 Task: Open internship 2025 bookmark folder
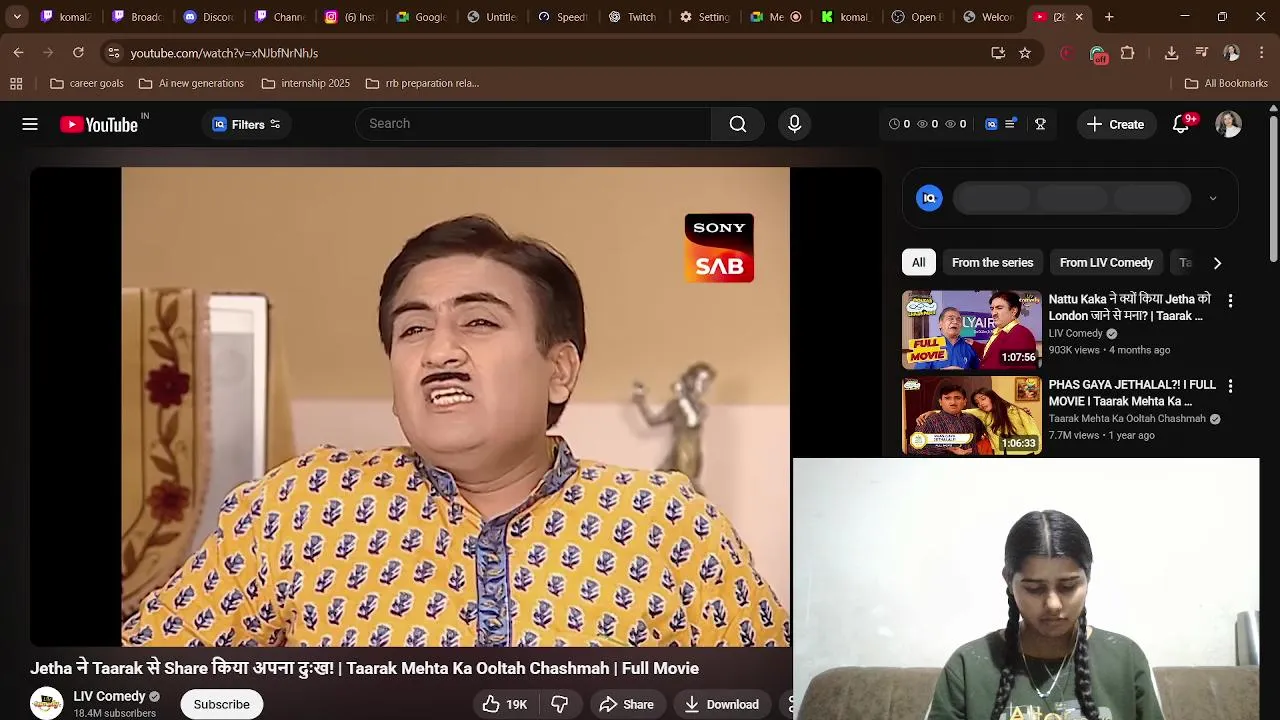[x=306, y=83]
